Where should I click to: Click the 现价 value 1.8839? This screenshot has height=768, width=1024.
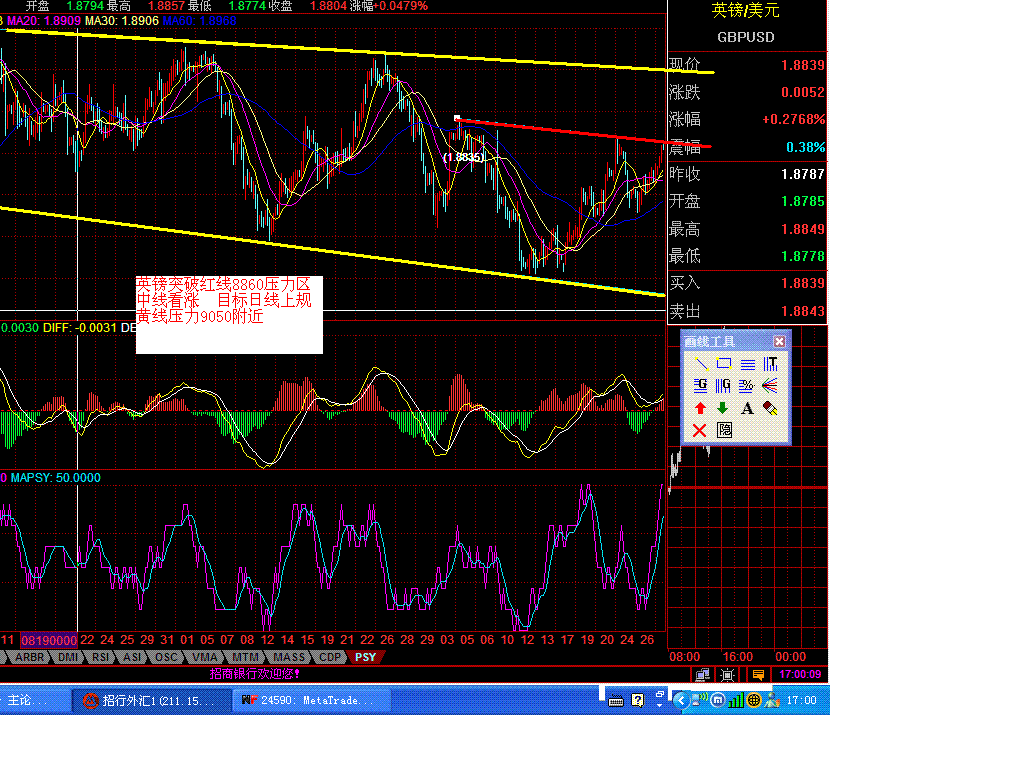[803, 65]
